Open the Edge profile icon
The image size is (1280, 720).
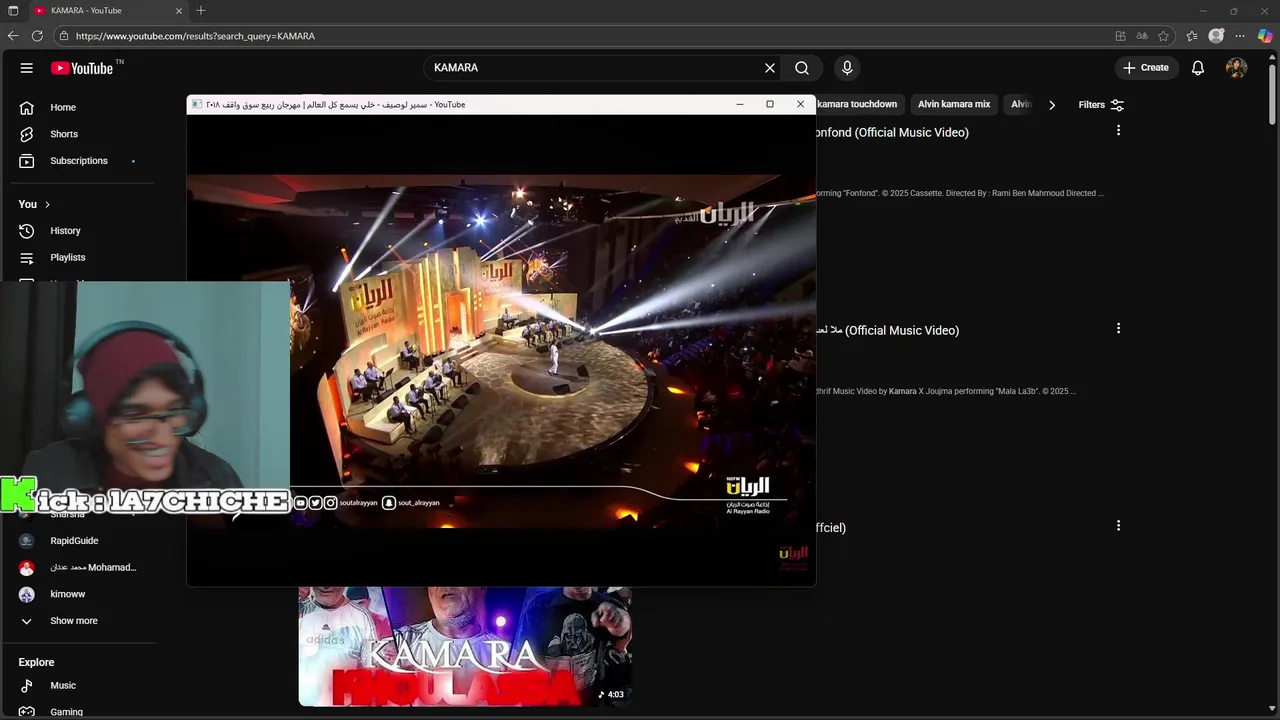coord(1216,36)
